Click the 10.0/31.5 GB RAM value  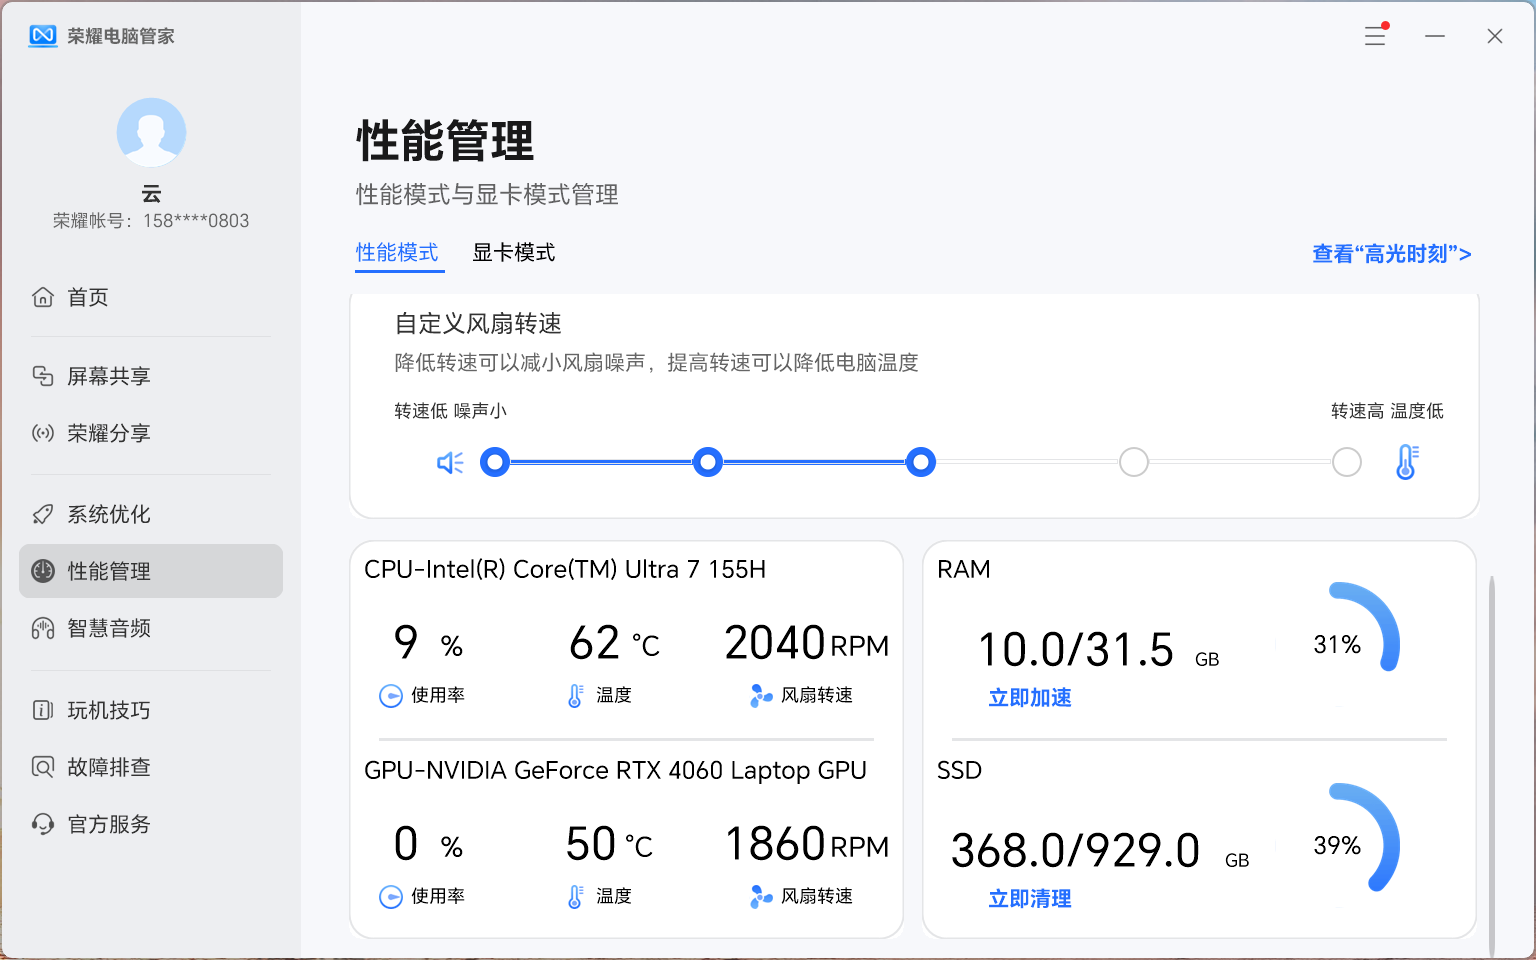click(1098, 650)
